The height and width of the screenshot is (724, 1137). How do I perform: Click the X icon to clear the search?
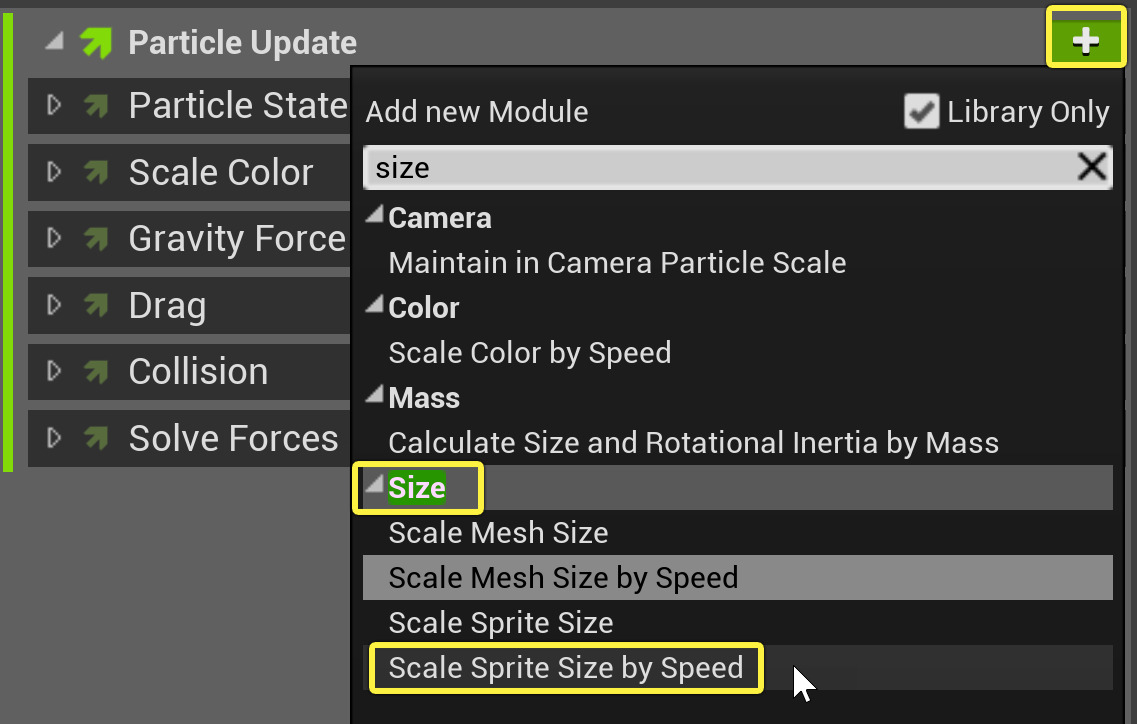[x=1094, y=167]
